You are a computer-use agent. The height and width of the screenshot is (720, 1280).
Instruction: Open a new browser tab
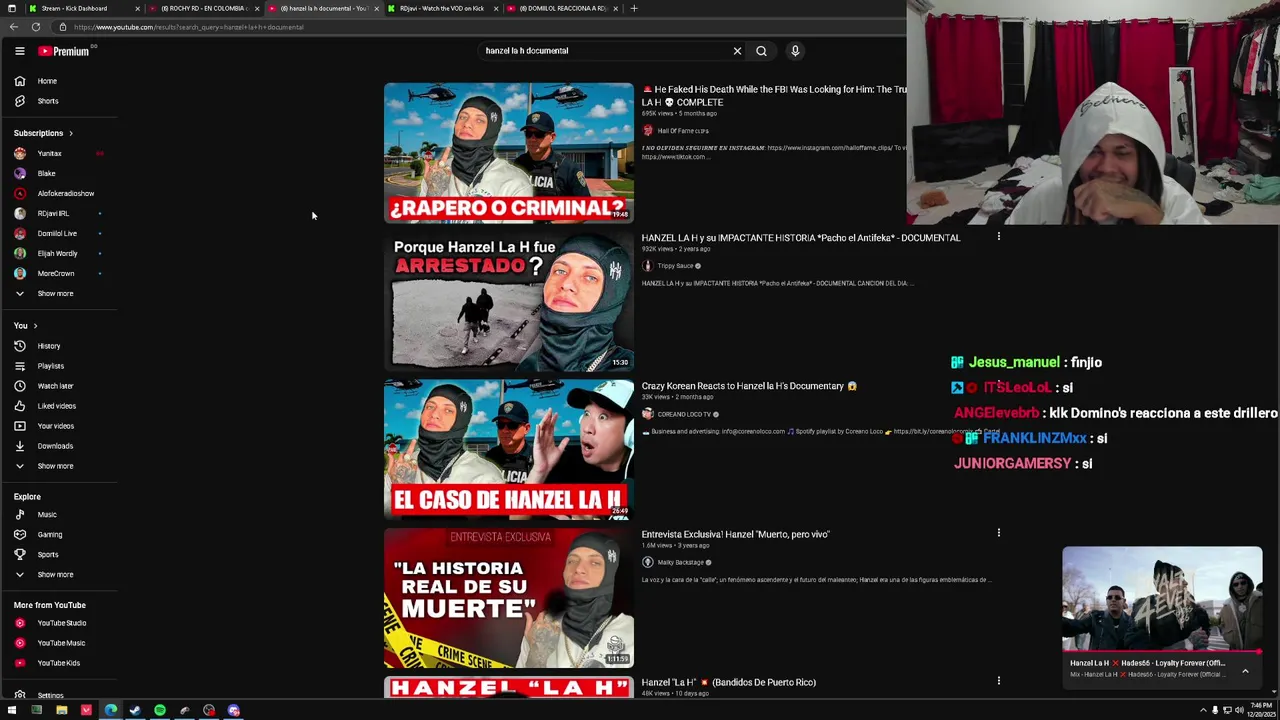coord(633,8)
